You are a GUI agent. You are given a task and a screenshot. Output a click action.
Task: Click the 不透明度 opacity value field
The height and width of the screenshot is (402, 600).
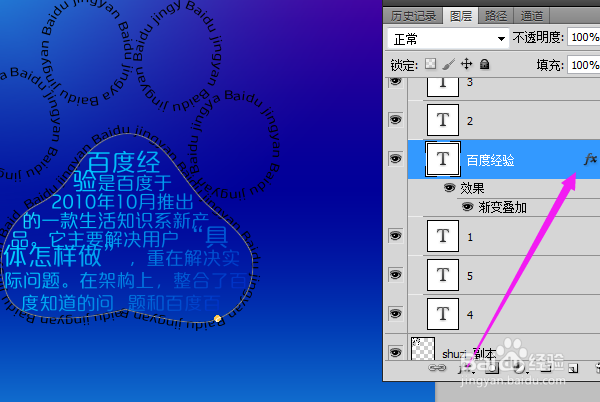coord(584,37)
